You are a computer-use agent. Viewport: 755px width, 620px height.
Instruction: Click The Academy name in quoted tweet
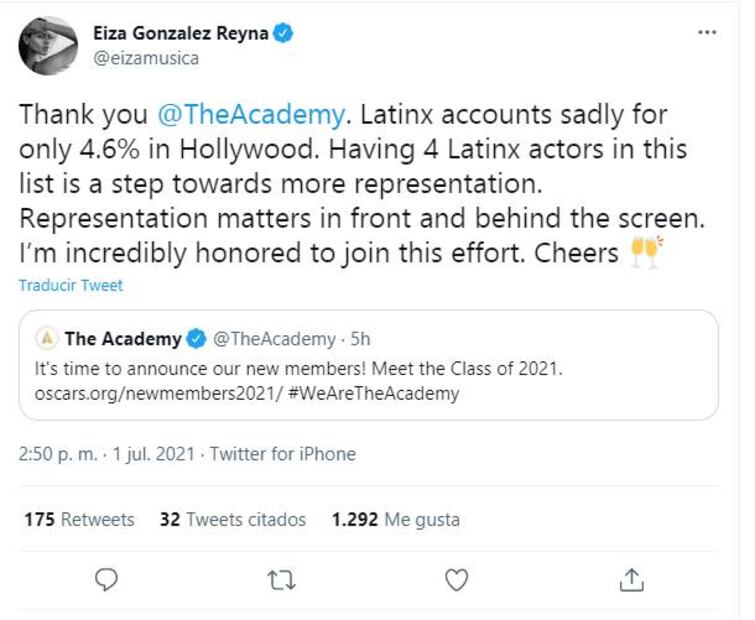coord(124,339)
